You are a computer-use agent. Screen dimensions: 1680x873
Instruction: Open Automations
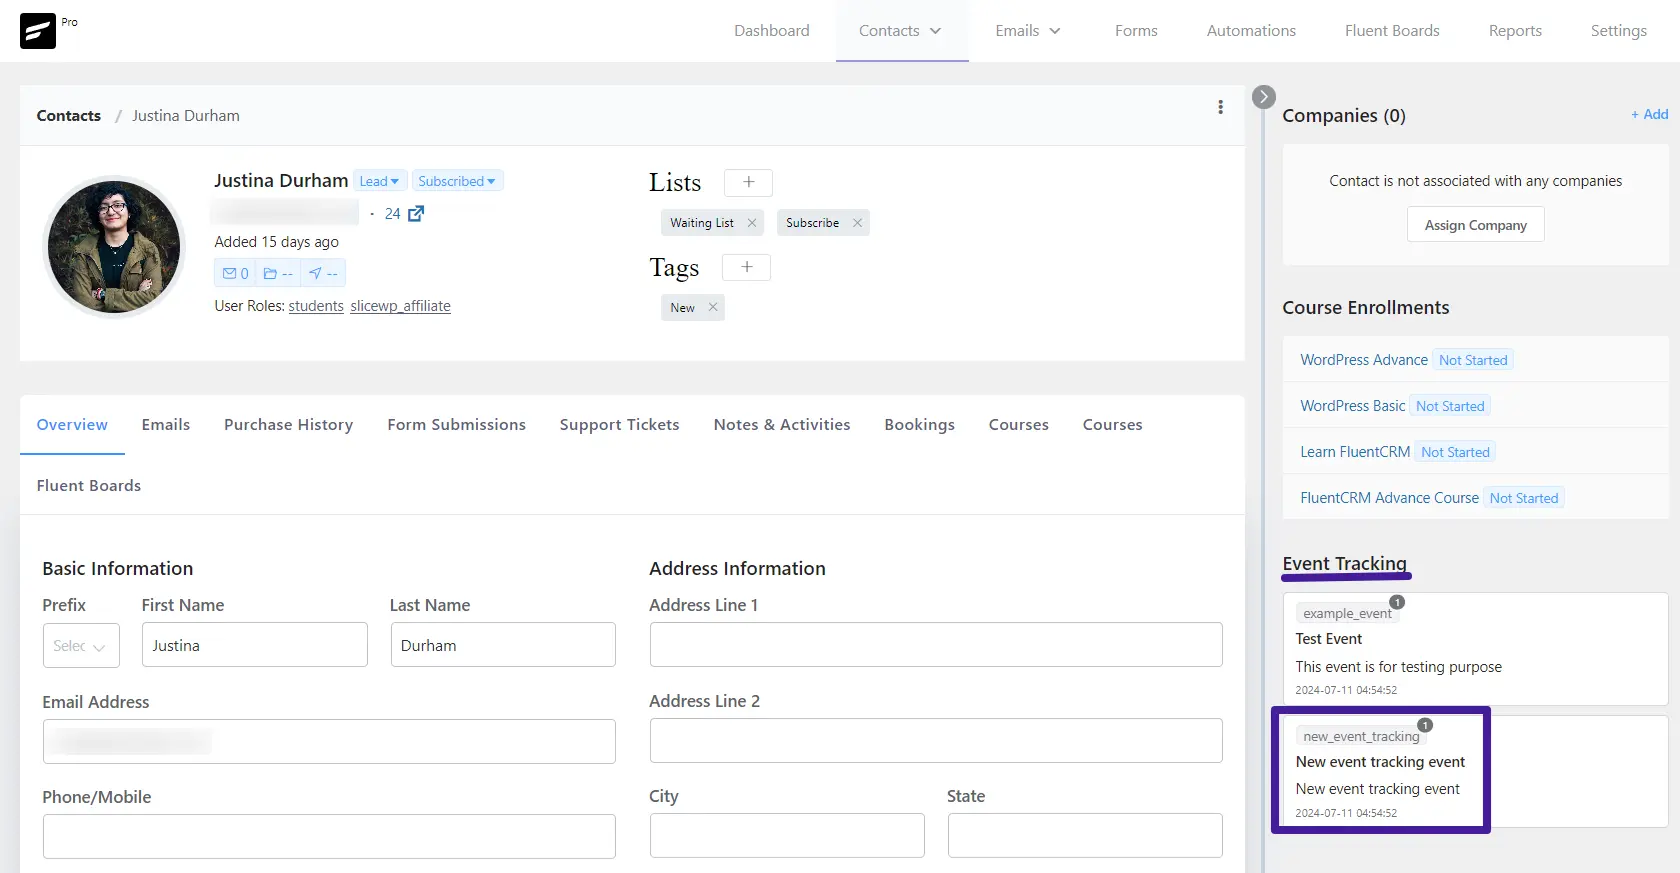pos(1251,31)
